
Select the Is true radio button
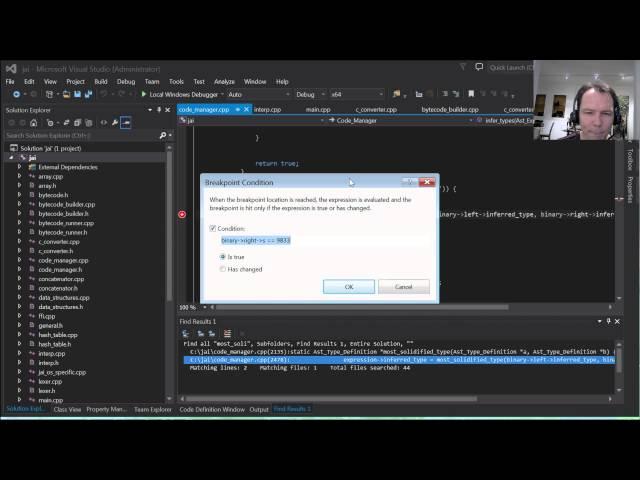[x=223, y=257]
